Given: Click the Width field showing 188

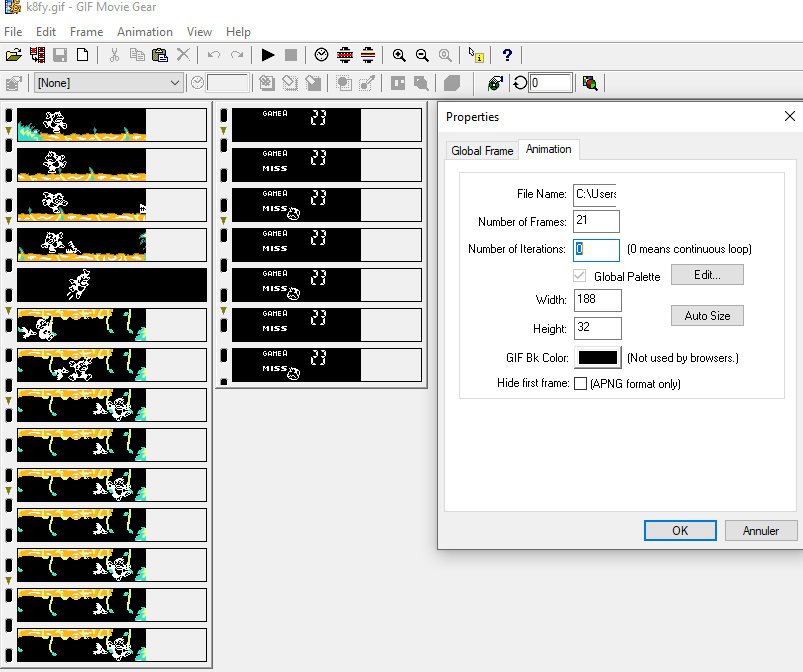Looking at the screenshot, I should point(598,300).
